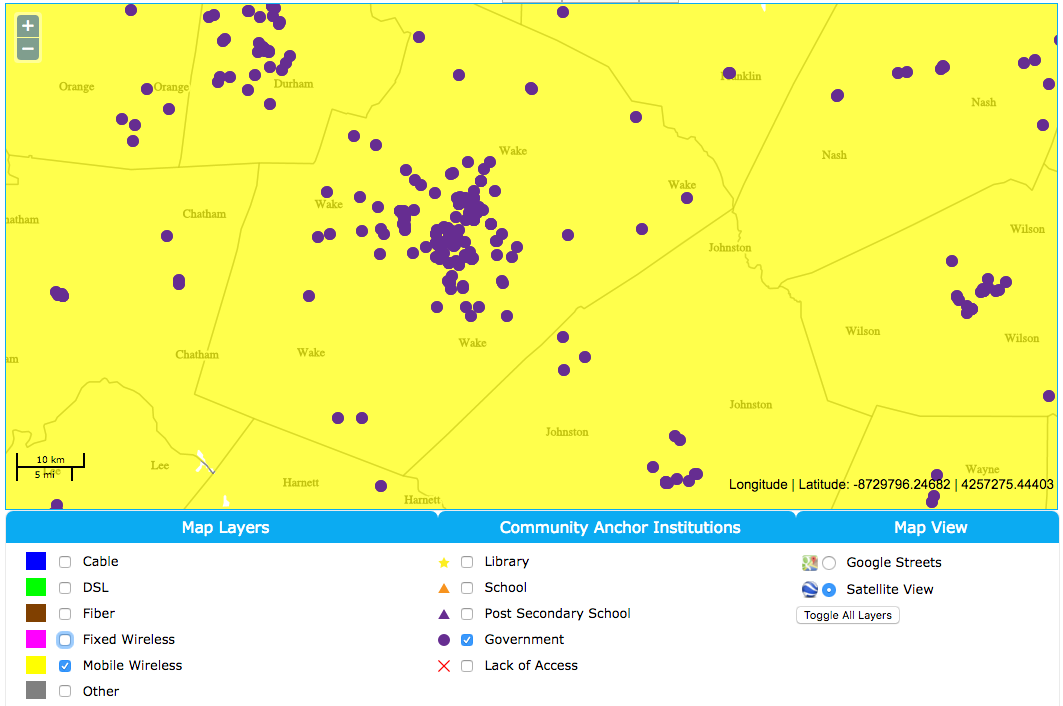Click the orange School triangle icon
Screen dimensions: 1063x706
click(x=444, y=588)
